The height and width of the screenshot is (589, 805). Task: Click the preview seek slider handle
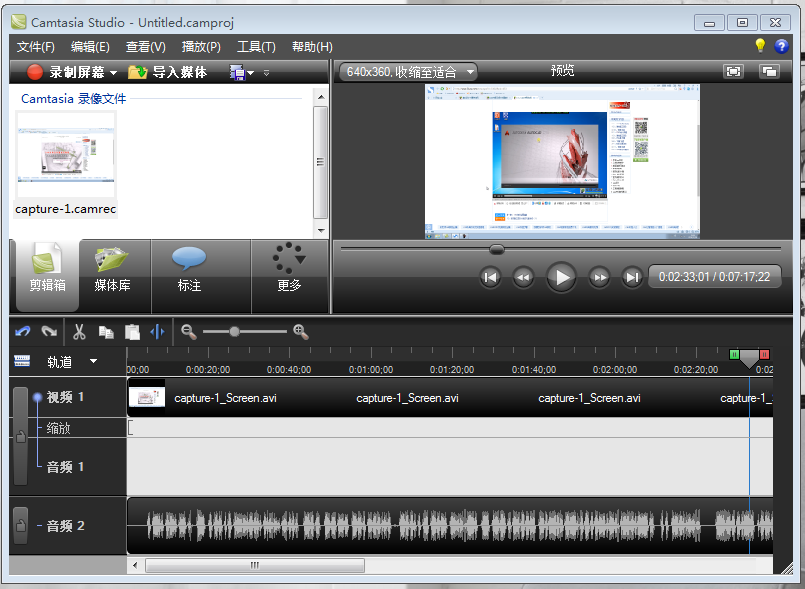[496, 250]
